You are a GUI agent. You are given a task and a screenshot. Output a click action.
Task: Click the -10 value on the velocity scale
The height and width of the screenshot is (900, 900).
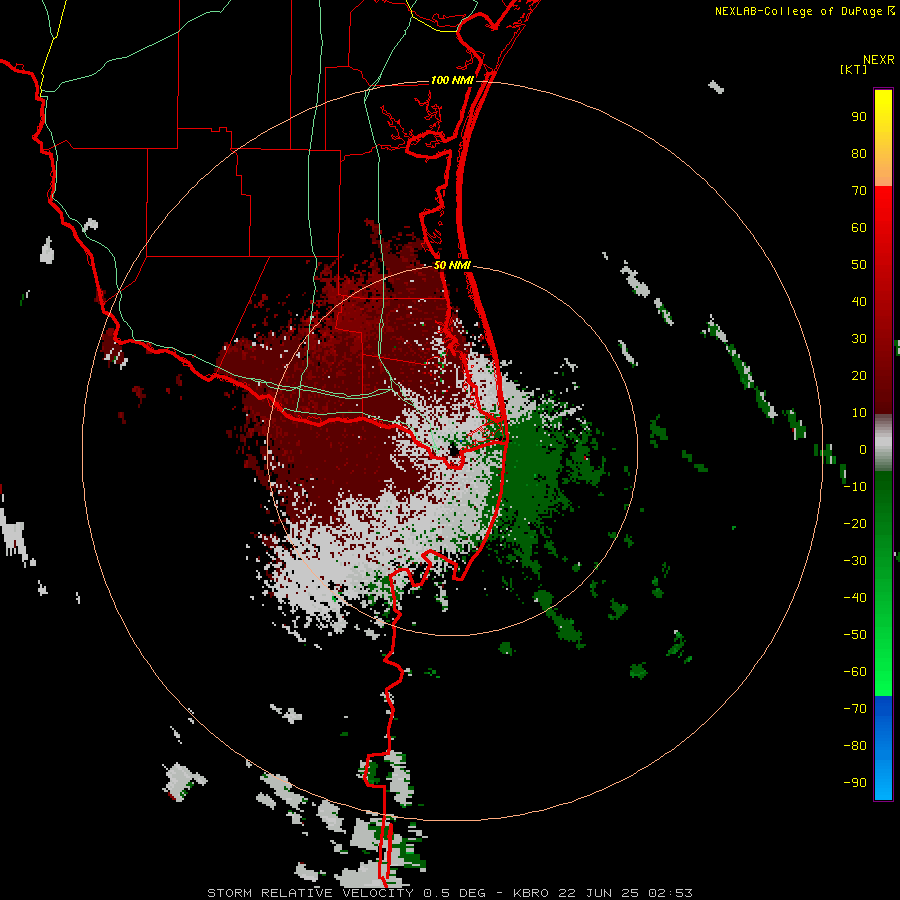(x=855, y=487)
